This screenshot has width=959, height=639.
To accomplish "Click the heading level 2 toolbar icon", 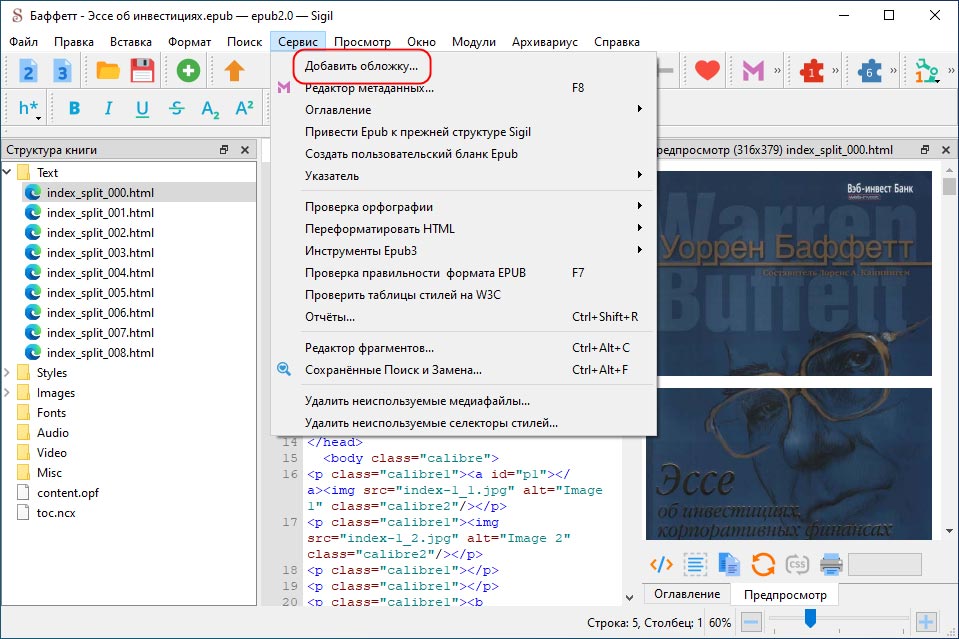I will click(x=28, y=72).
